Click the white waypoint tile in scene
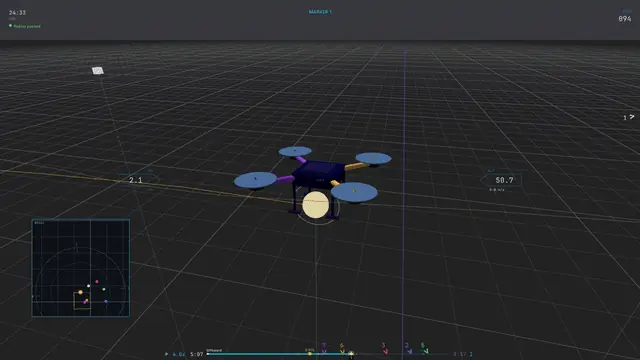Screen dimensions: 640x360 click(x=98, y=71)
